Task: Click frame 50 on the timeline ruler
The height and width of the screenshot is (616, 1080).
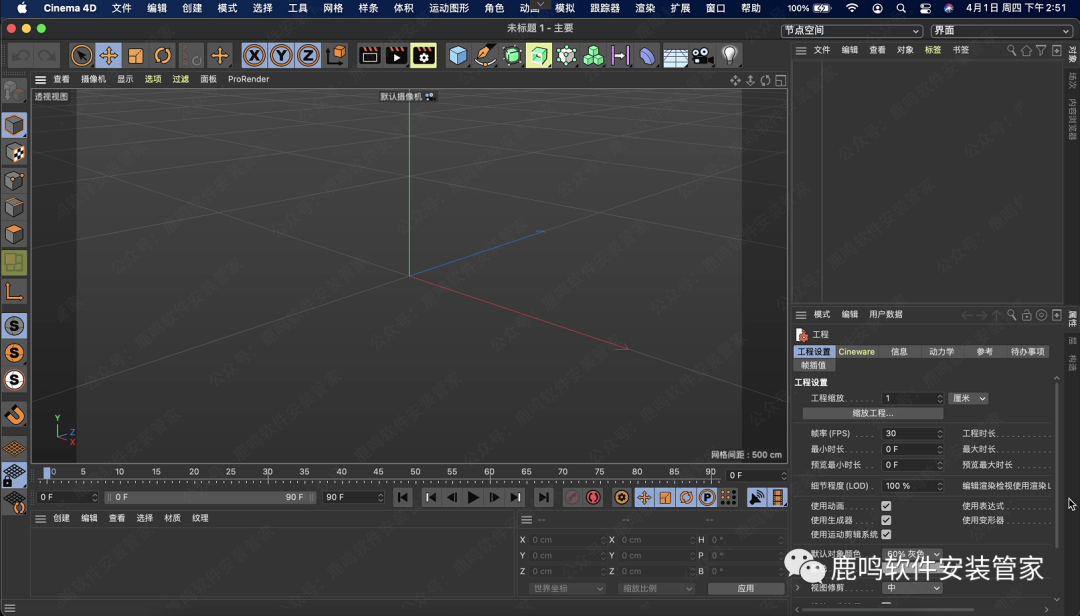Action: pyautogui.click(x=415, y=472)
